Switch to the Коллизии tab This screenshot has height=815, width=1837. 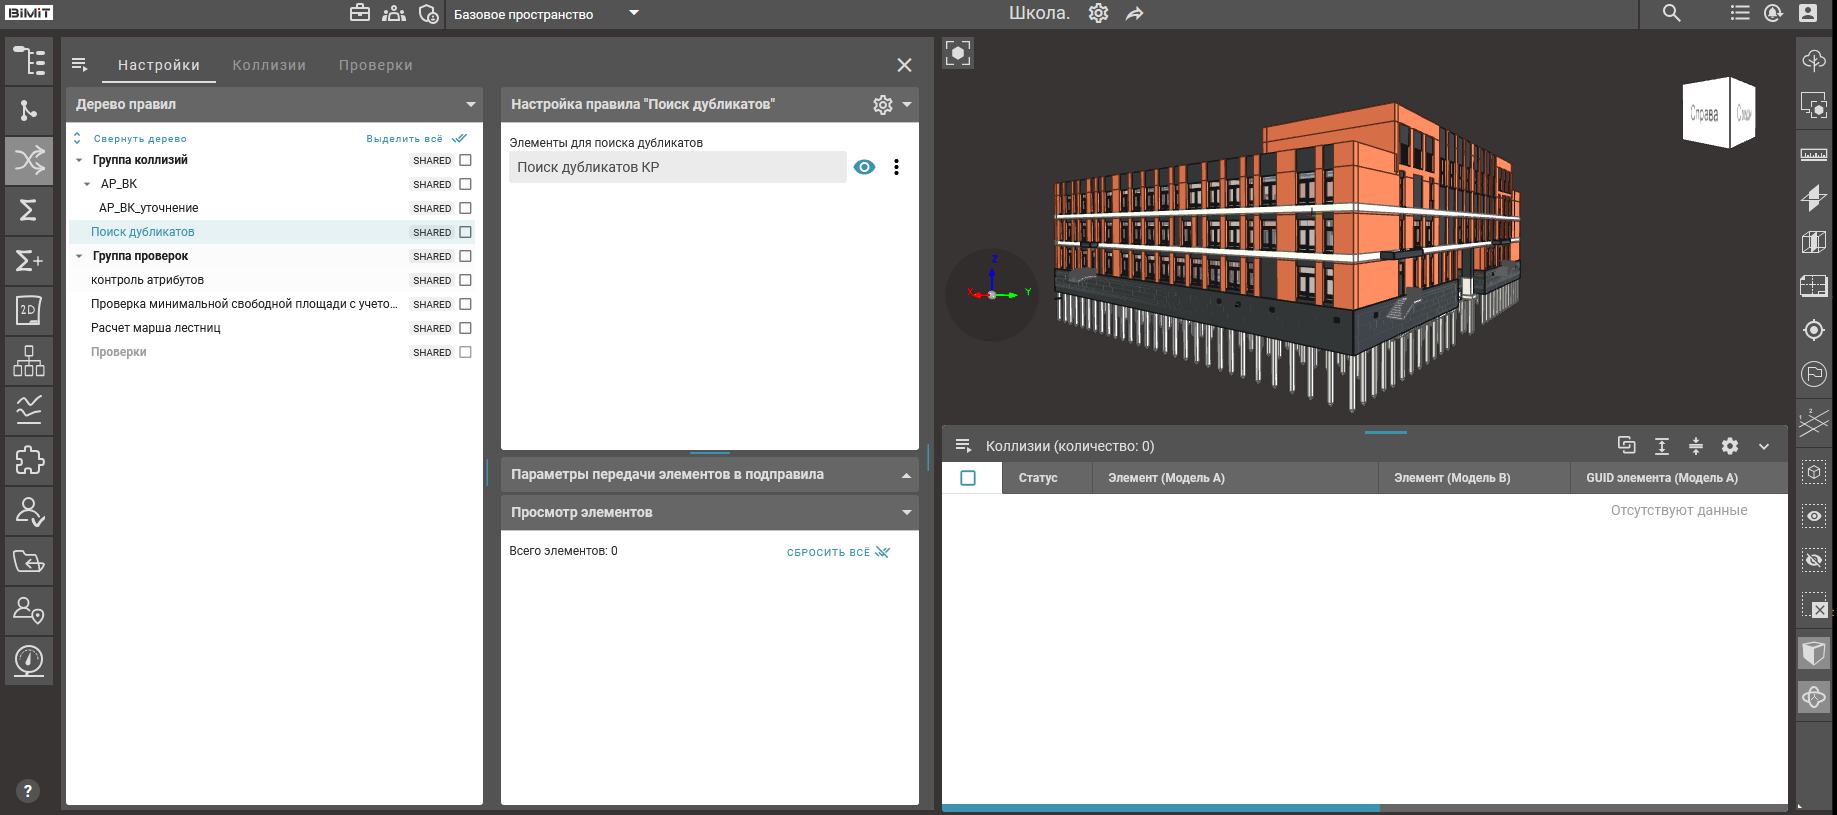tap(269, 65)
